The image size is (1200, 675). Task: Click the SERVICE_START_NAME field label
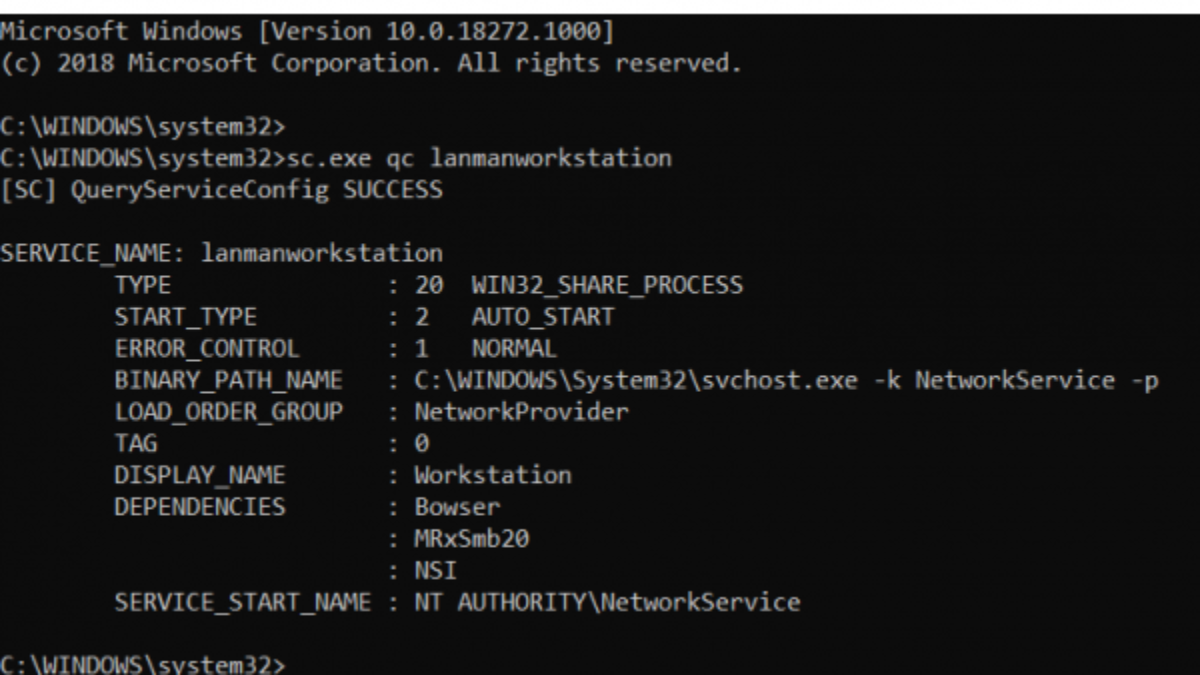(x=242, y=603)
